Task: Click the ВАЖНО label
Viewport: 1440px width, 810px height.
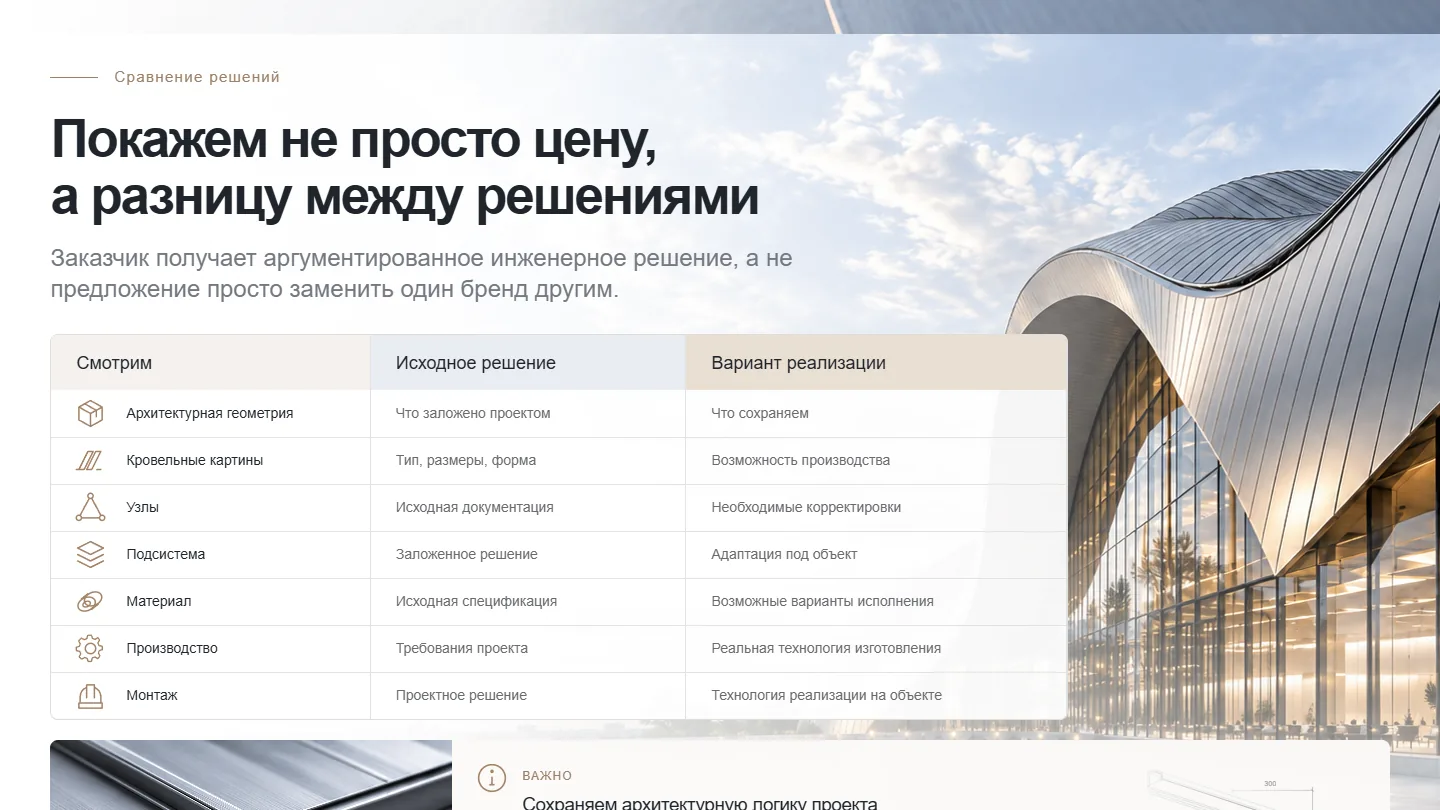Action: (547, 776)
